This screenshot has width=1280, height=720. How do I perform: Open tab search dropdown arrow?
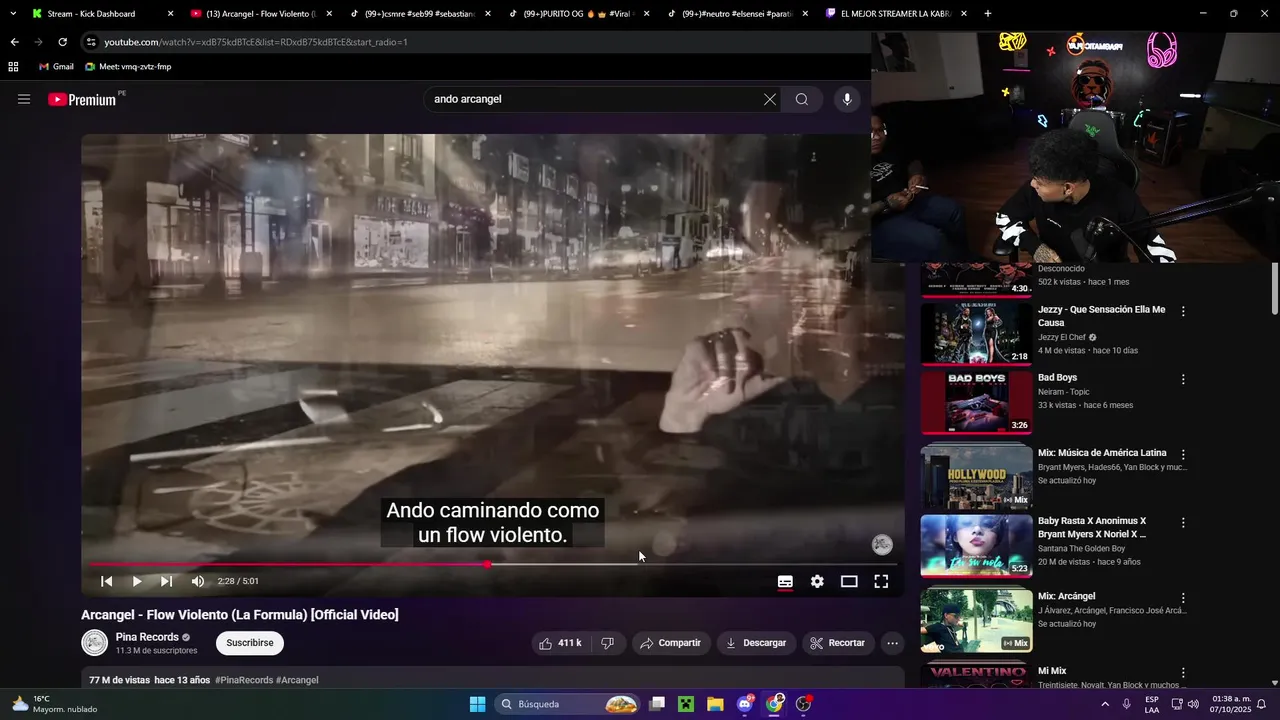[13, 14]
